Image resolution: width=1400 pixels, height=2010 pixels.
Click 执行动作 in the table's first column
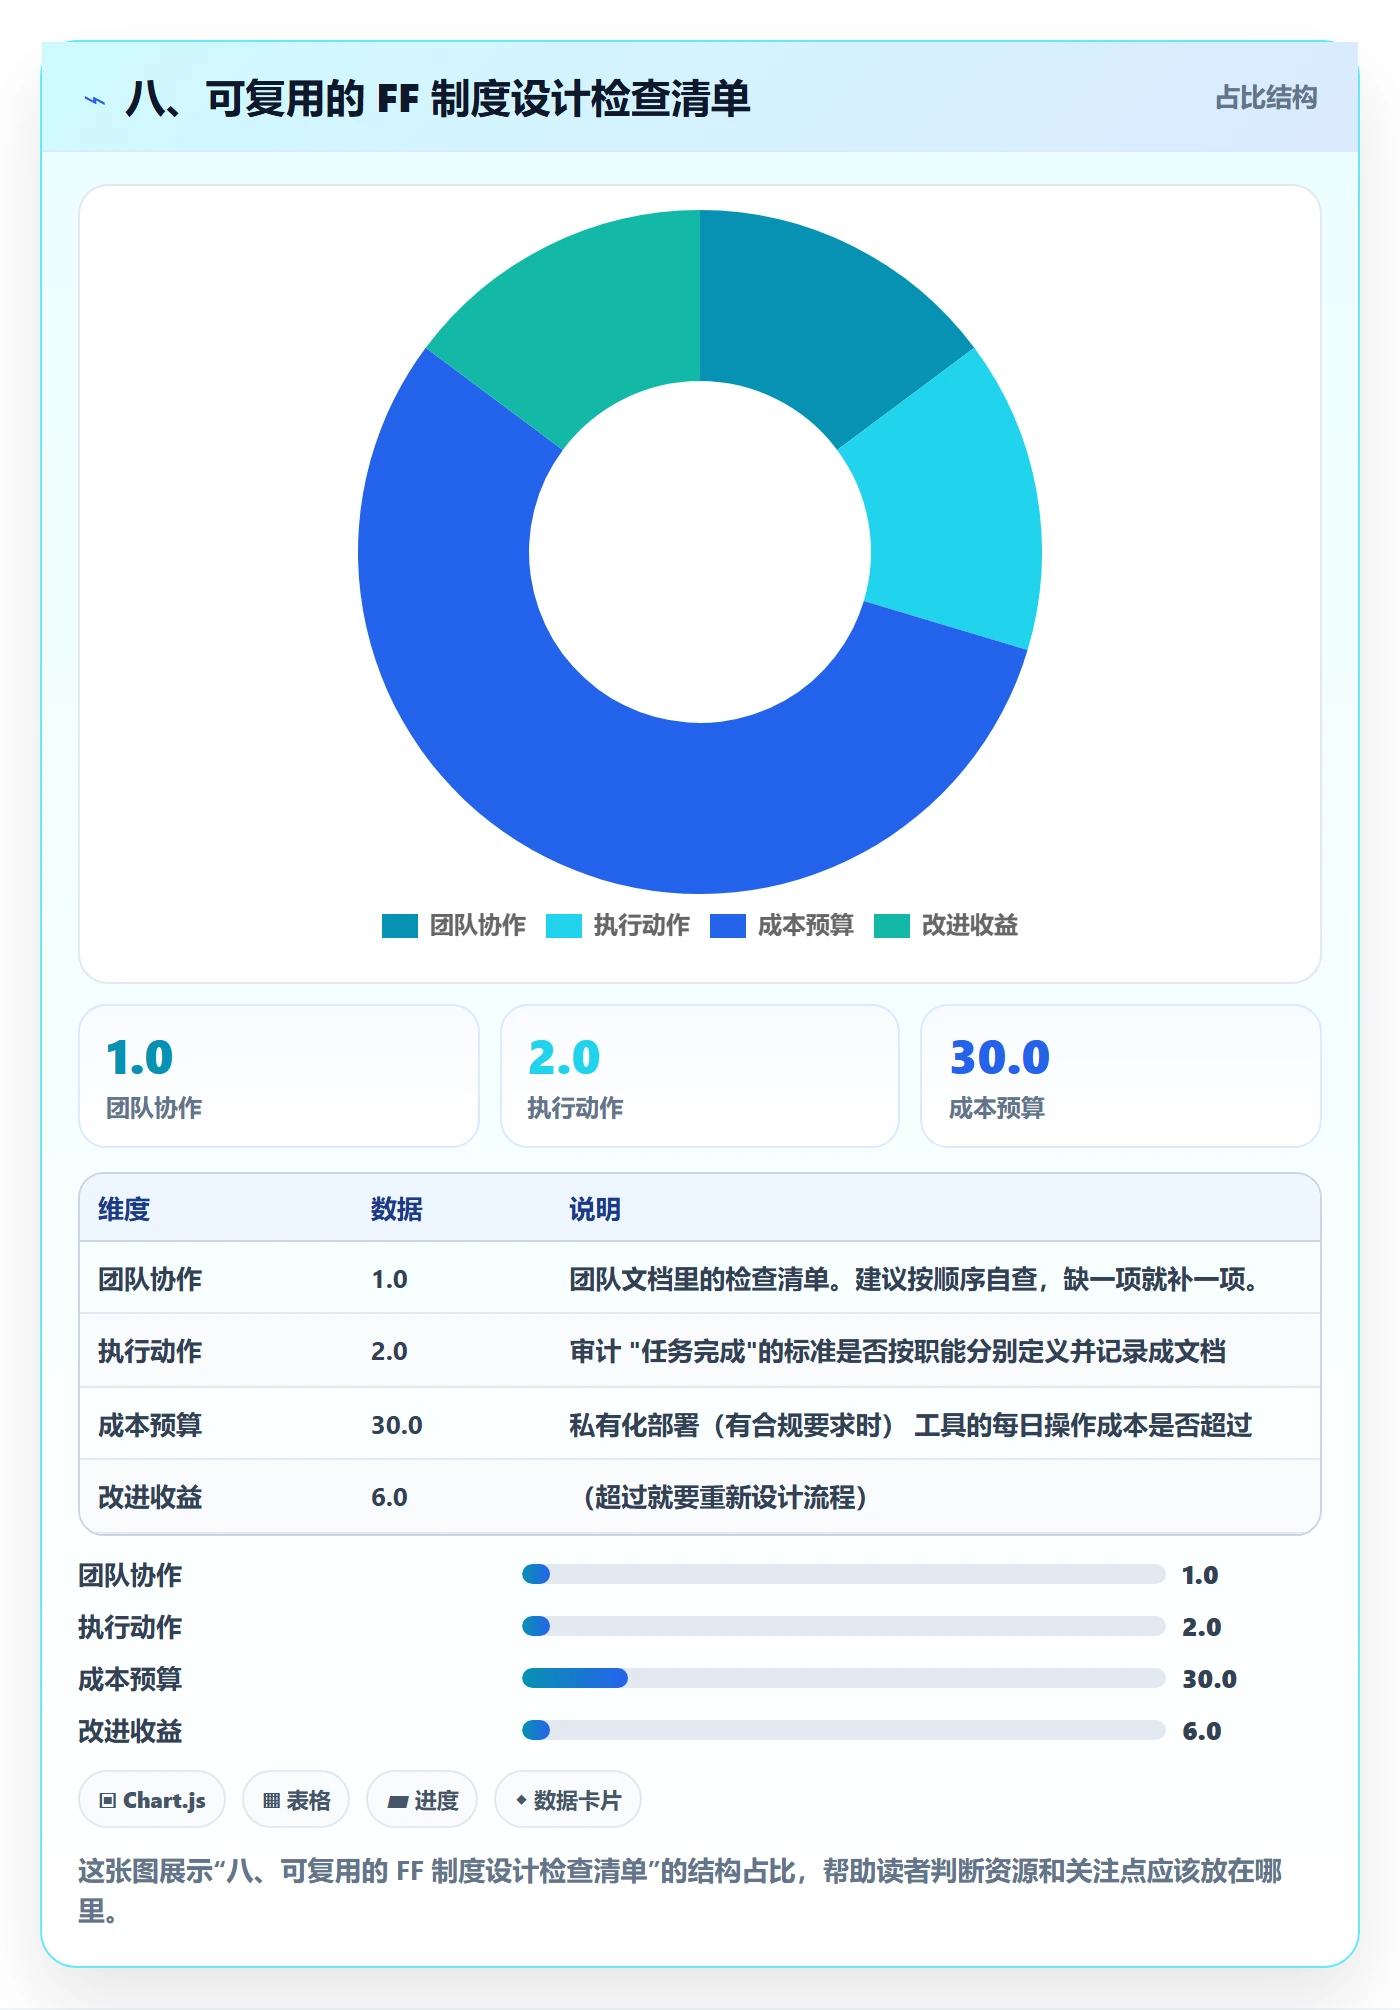click(150, 1352)
